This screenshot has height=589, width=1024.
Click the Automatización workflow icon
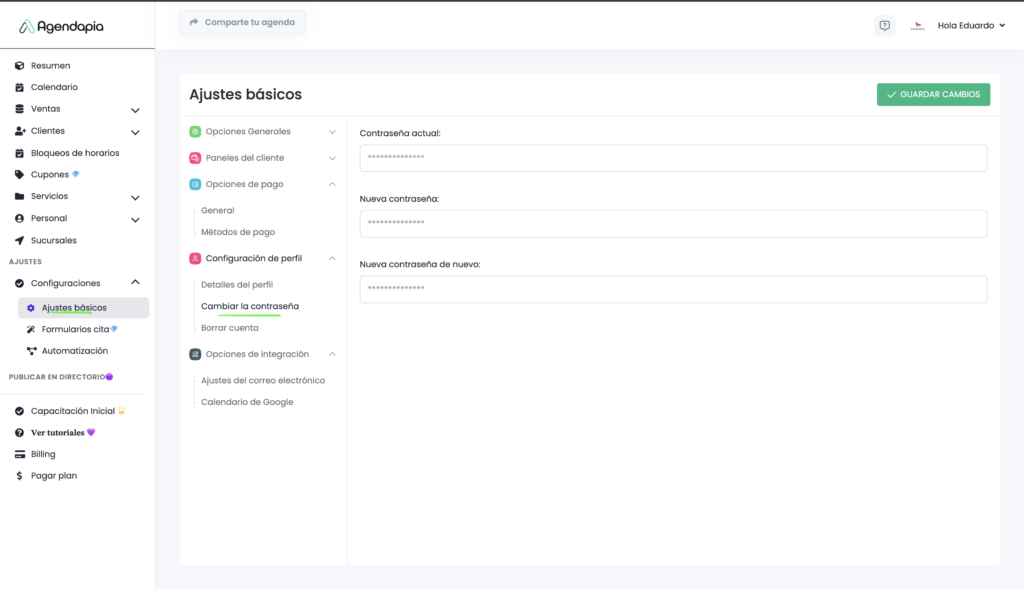(31, 351)
